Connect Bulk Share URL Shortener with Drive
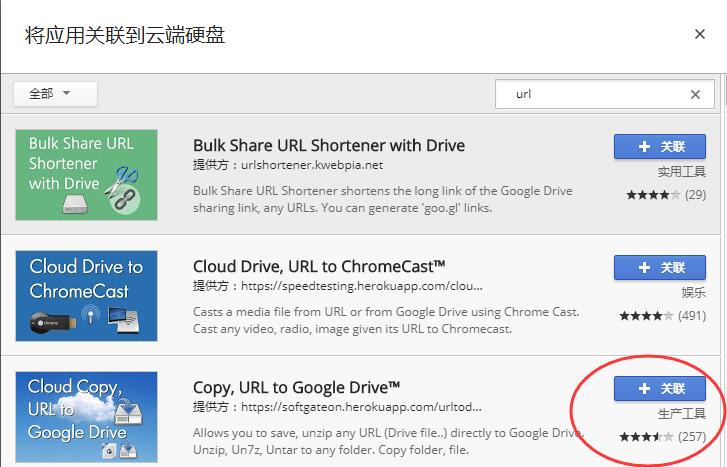This screenshot has width=727, height=467. [660, 147]
